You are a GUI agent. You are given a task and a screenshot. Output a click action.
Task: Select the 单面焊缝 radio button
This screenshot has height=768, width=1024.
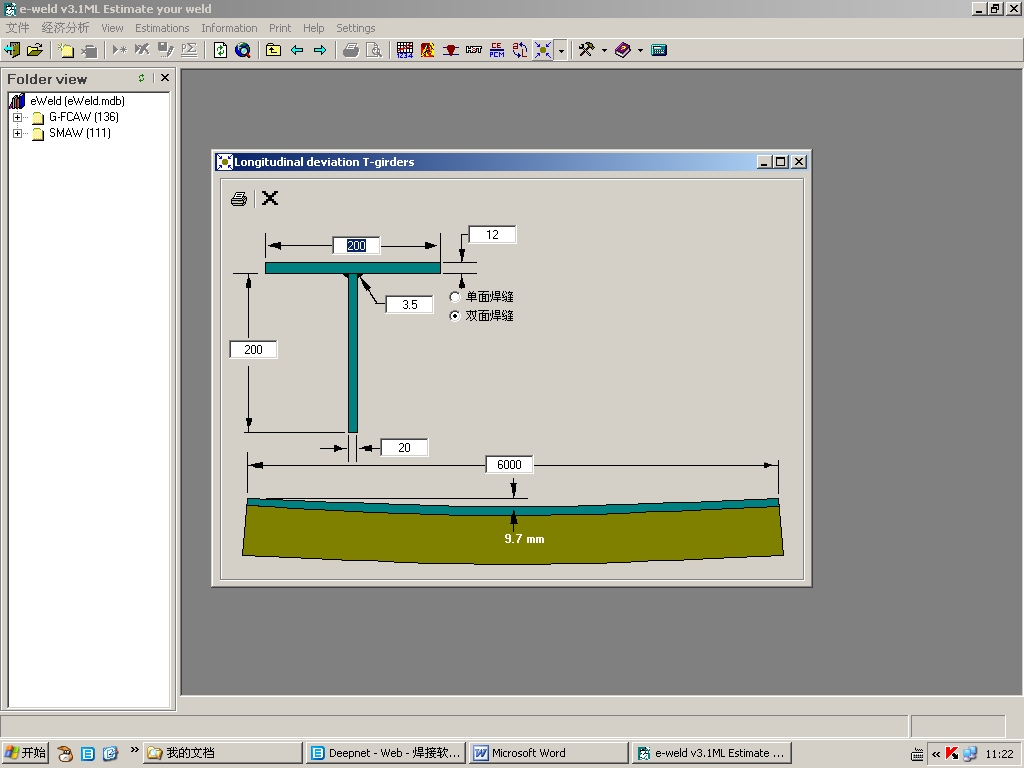click(456, 297)
